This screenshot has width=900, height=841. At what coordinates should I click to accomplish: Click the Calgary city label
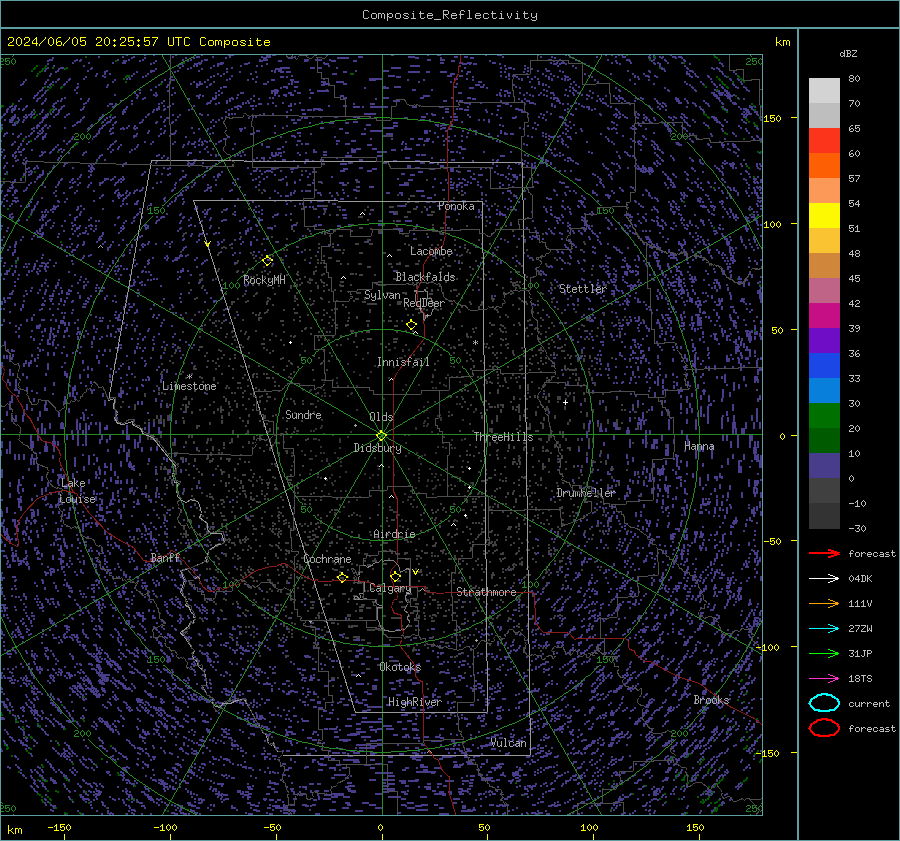click(x=390, y=588)
